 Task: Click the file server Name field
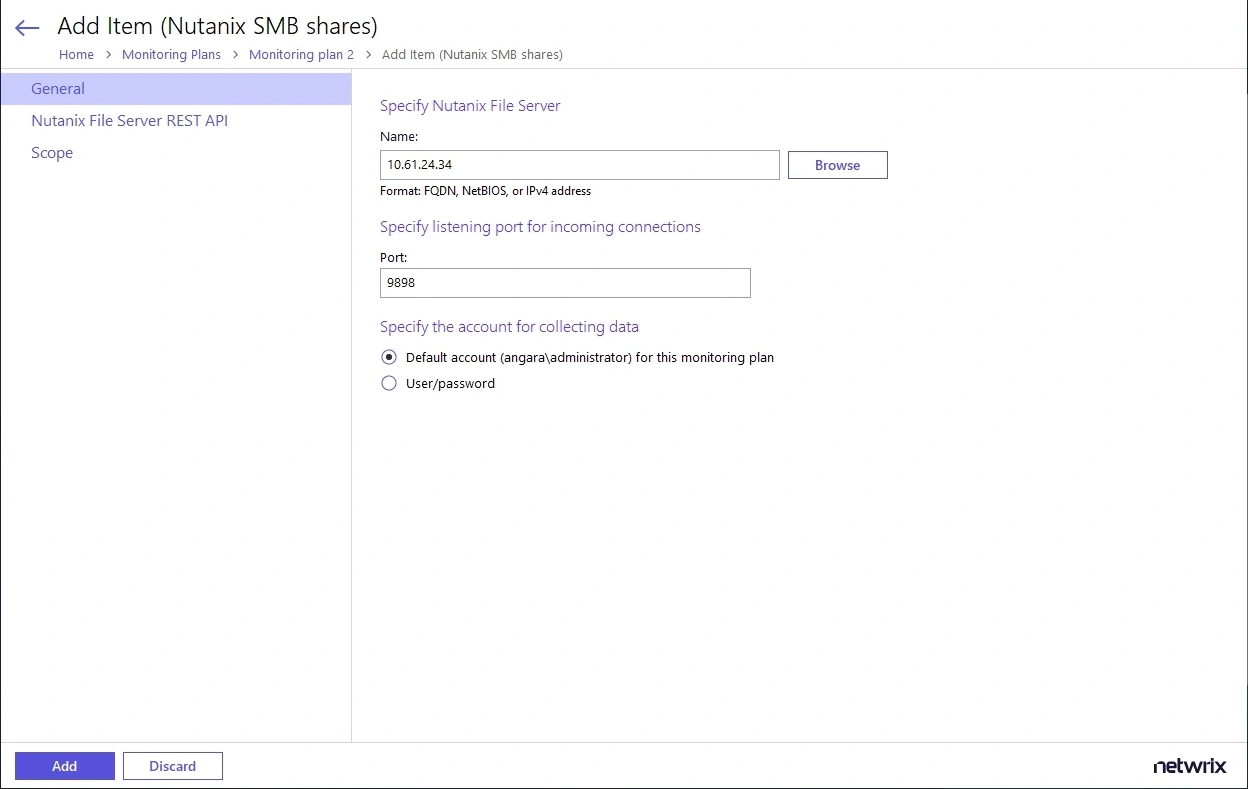tap(580, 164)
